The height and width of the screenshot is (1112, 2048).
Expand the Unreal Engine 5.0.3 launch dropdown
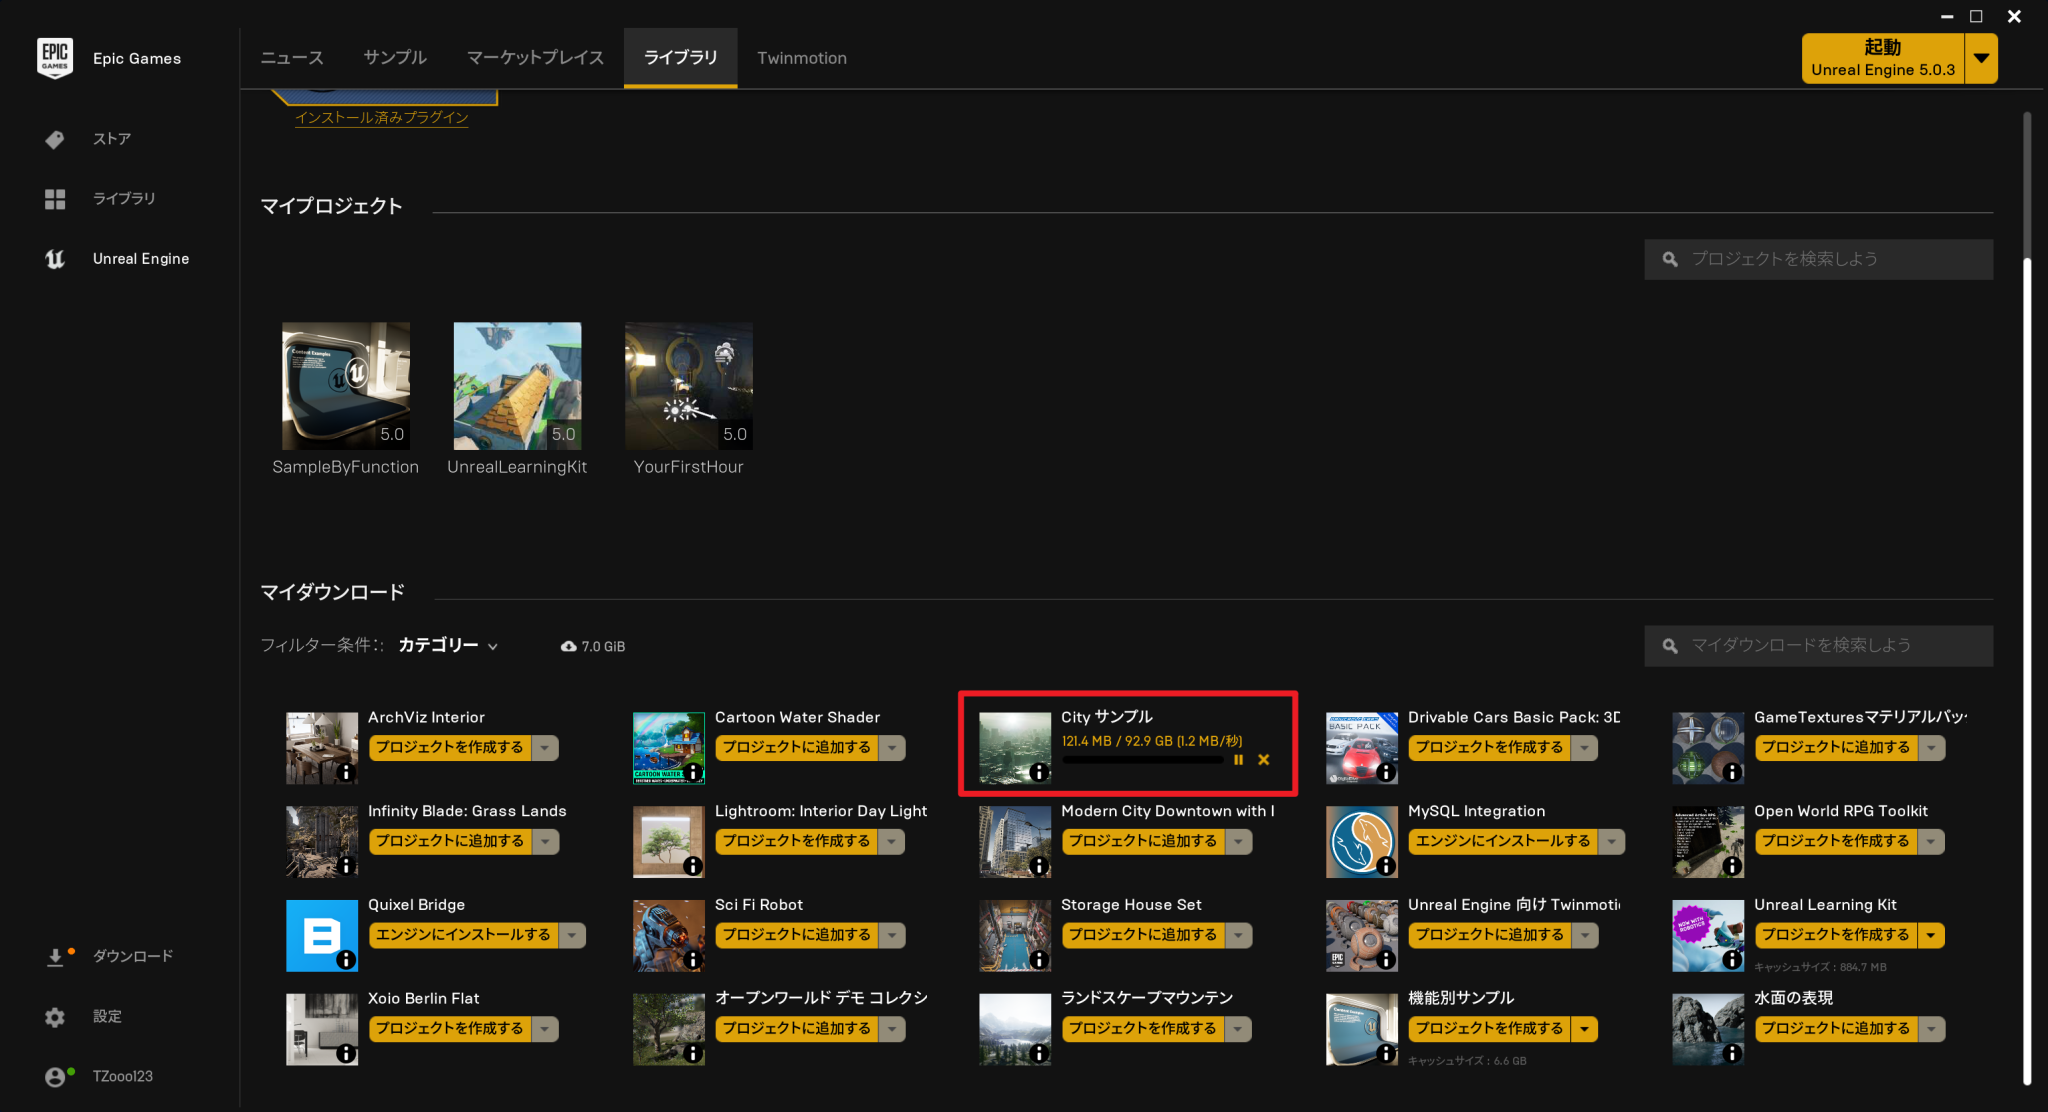1981,58
